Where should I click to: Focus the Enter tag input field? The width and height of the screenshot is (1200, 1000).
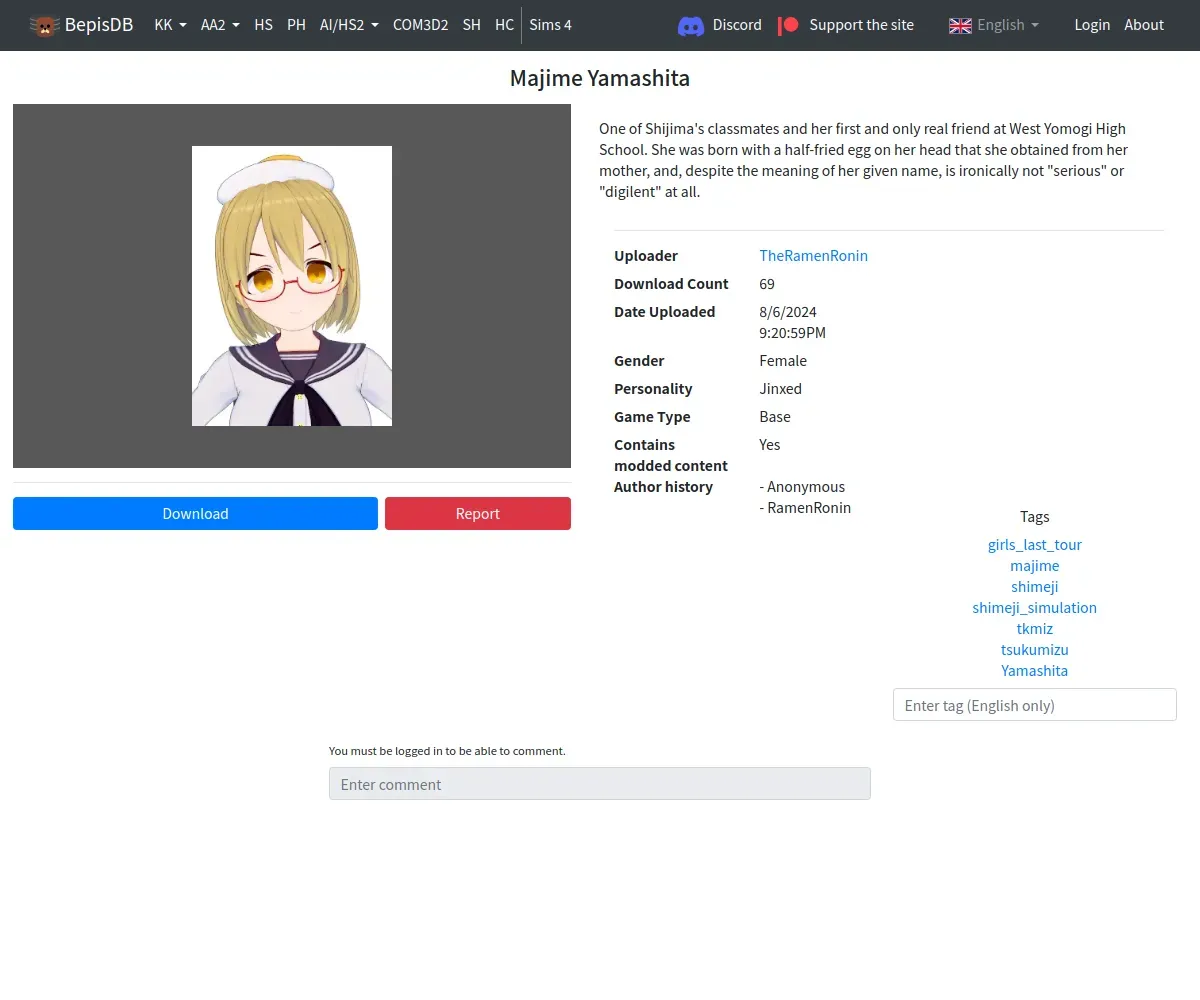click(x=1035, y=705)
